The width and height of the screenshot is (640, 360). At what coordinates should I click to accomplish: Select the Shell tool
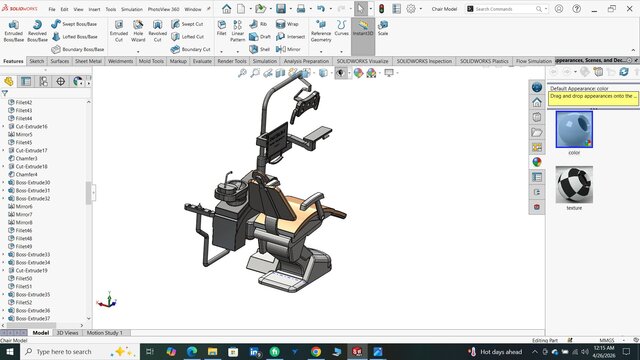click(x=260, y=49)
